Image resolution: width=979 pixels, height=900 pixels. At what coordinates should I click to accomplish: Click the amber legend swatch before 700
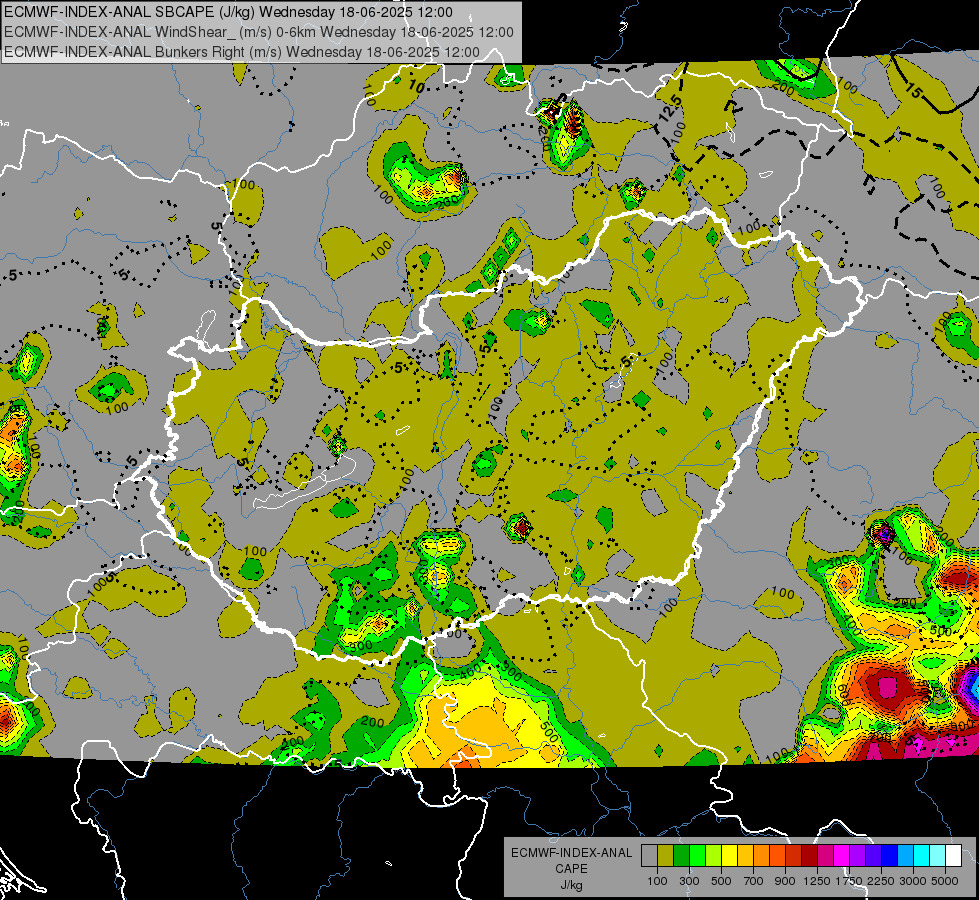point(745,855)
